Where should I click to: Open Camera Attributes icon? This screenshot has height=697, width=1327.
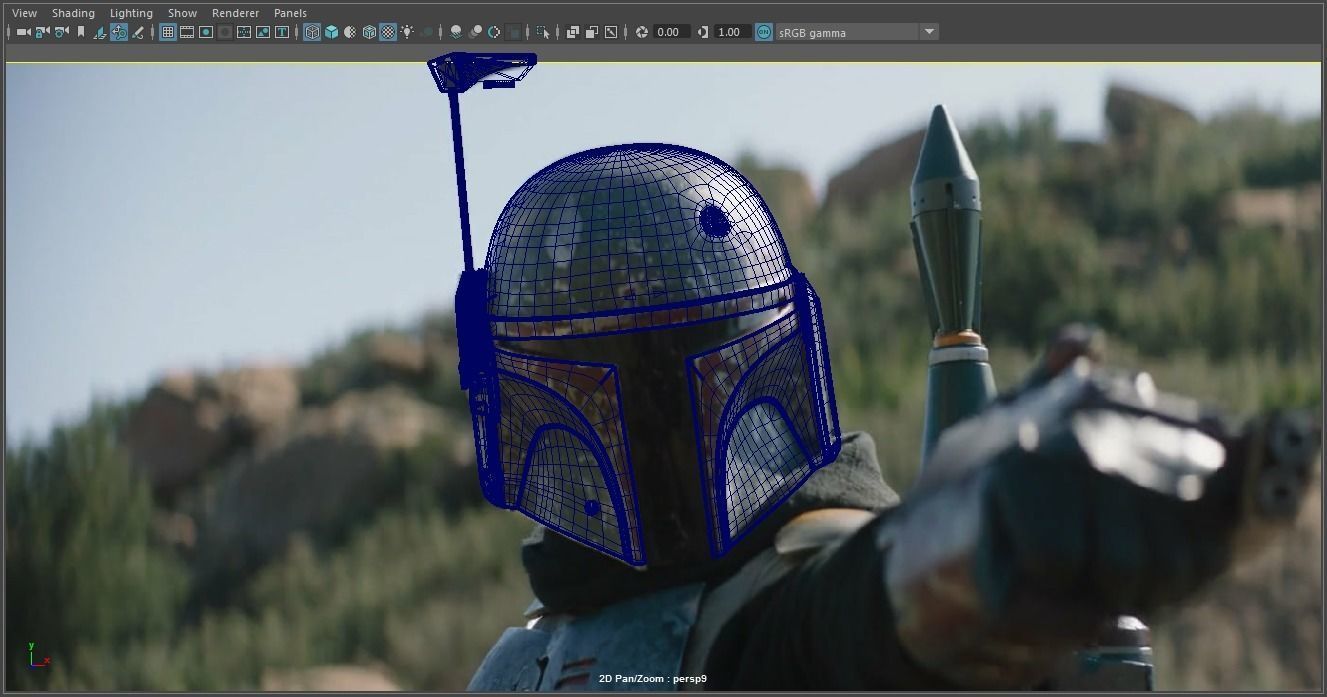62,32
